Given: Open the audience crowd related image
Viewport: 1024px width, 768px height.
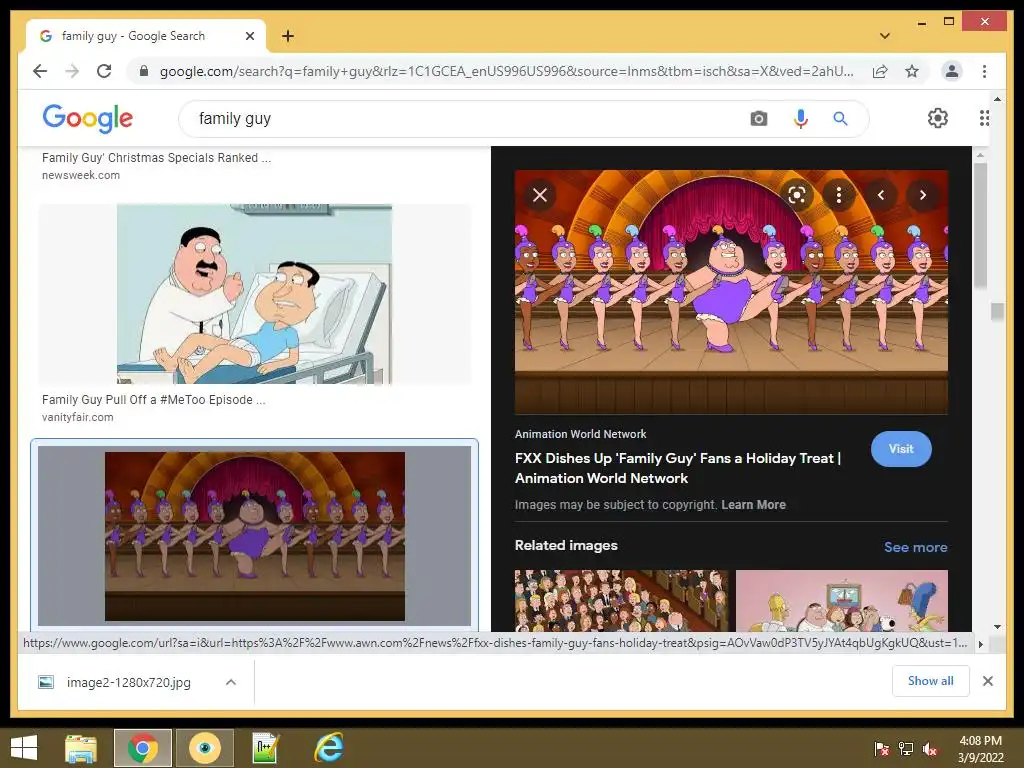Looking at the screenshot, I should pyautogui.click(x=622, y=601).
